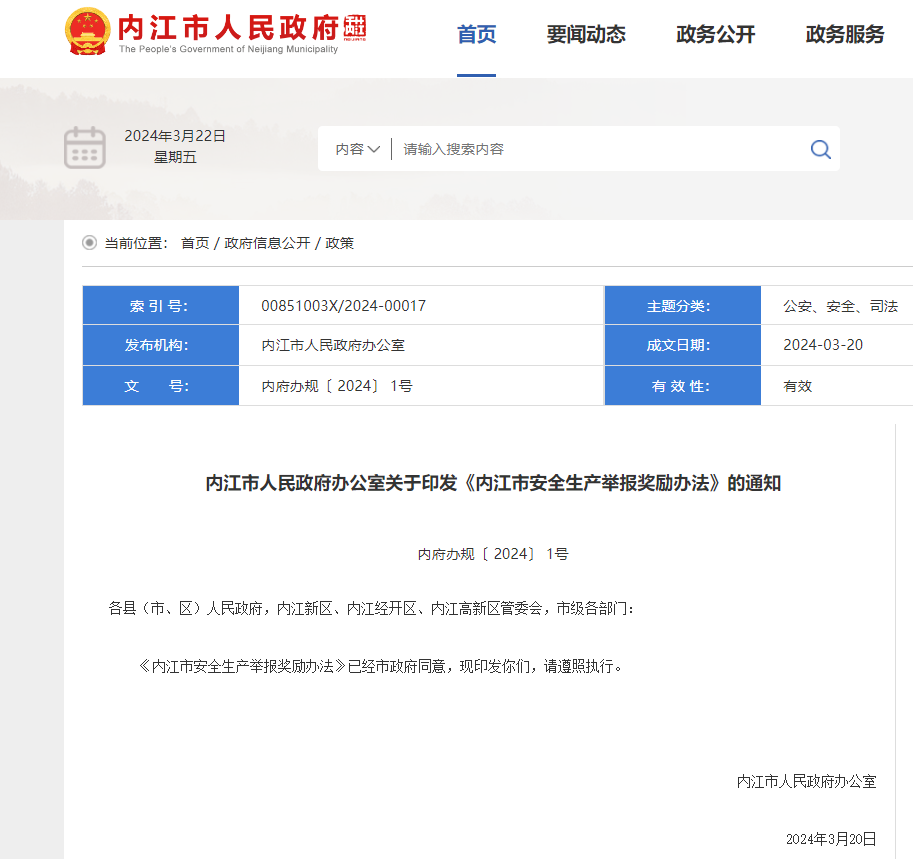
Task: Click the index number 00851003X/2024-00017
Action: tap(343, 306)
